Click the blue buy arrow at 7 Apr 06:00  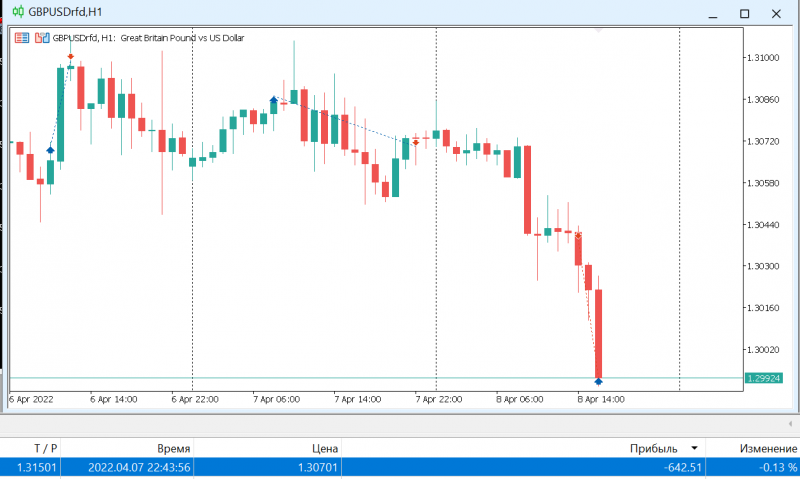[273, 99]
